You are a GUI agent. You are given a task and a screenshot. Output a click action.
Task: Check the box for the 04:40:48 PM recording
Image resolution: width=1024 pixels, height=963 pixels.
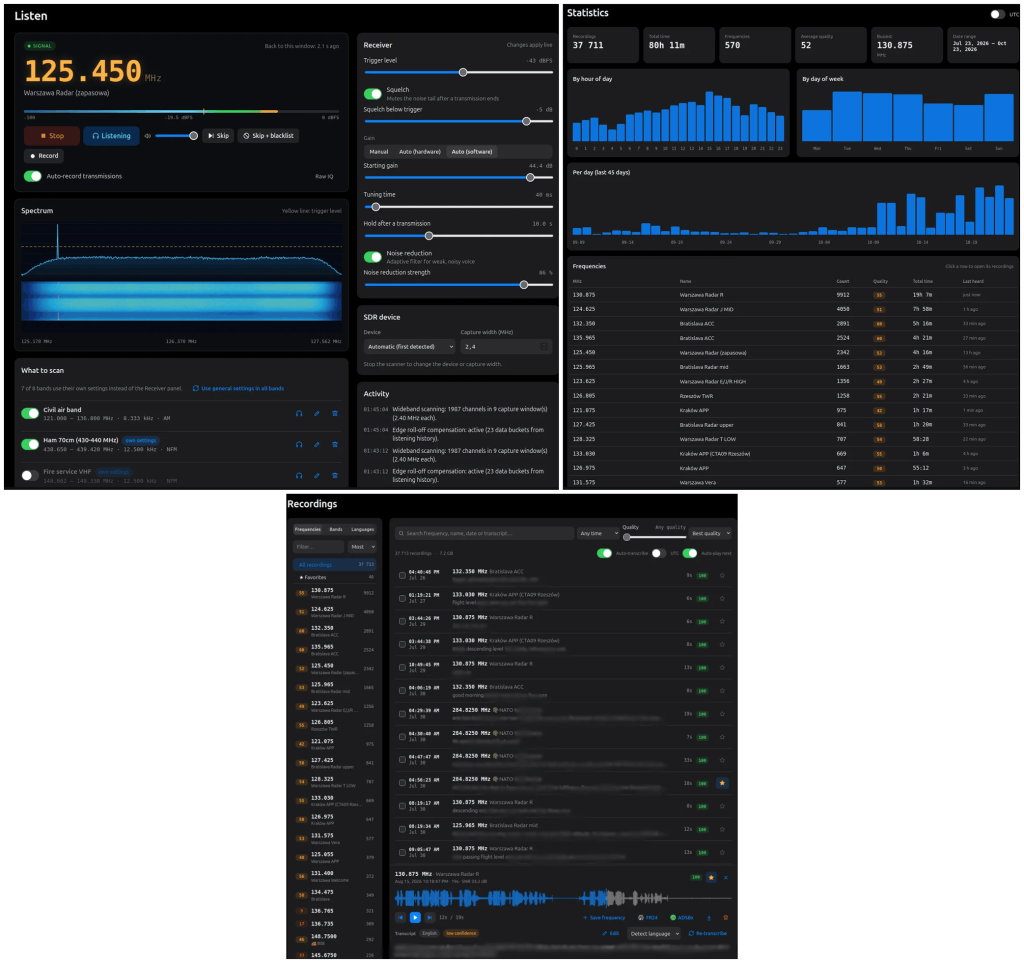(402, 575)
